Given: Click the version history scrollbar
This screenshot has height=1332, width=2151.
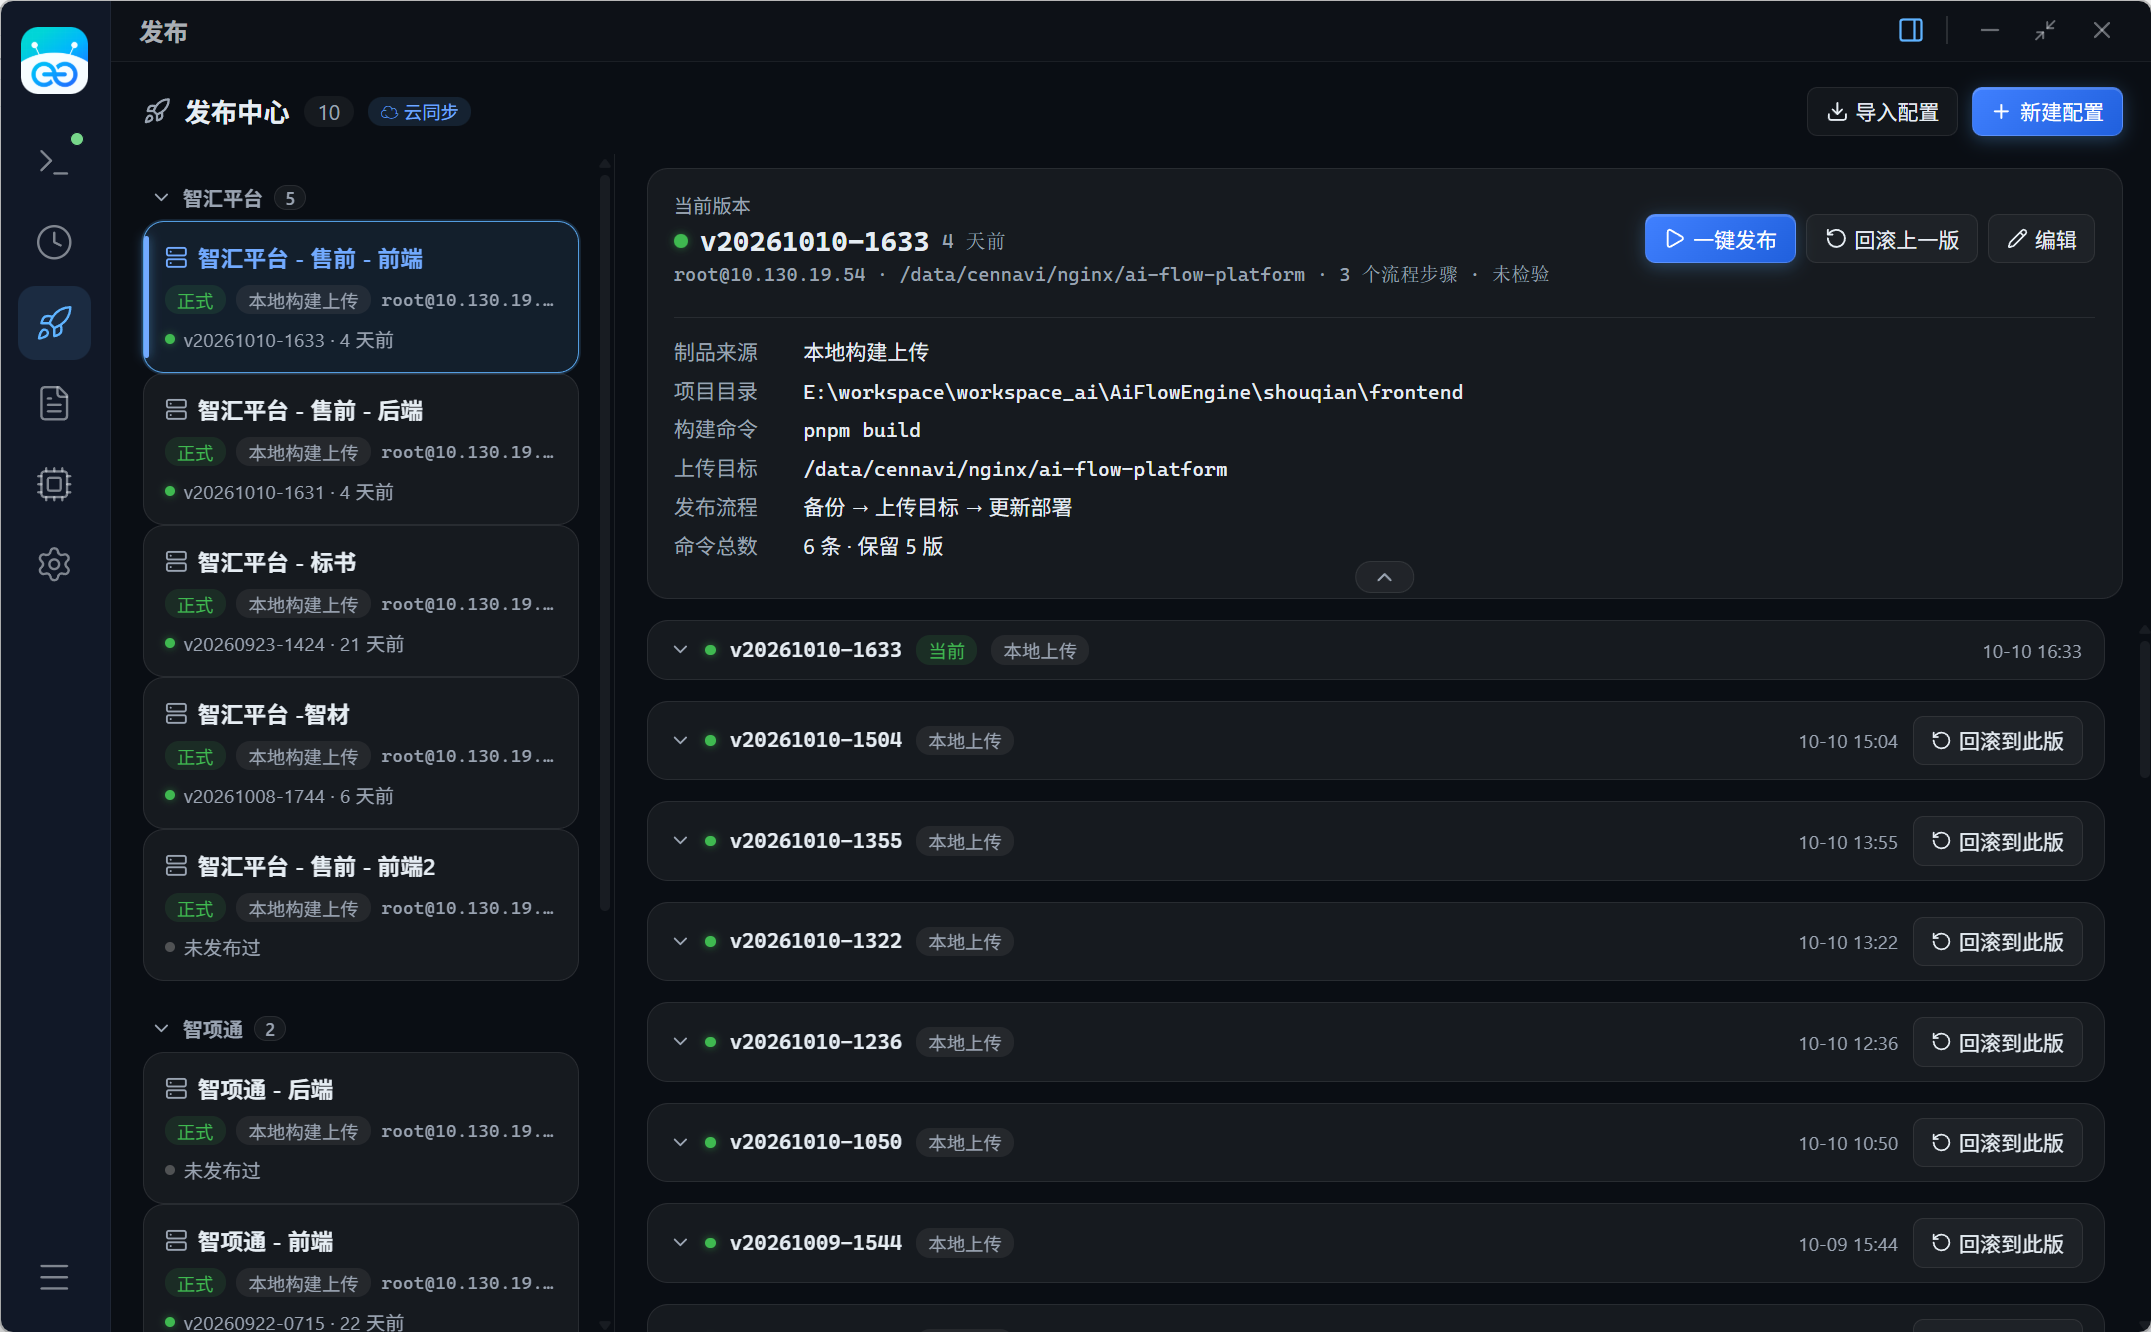Looking at the screenshot, I should 2143,710.
